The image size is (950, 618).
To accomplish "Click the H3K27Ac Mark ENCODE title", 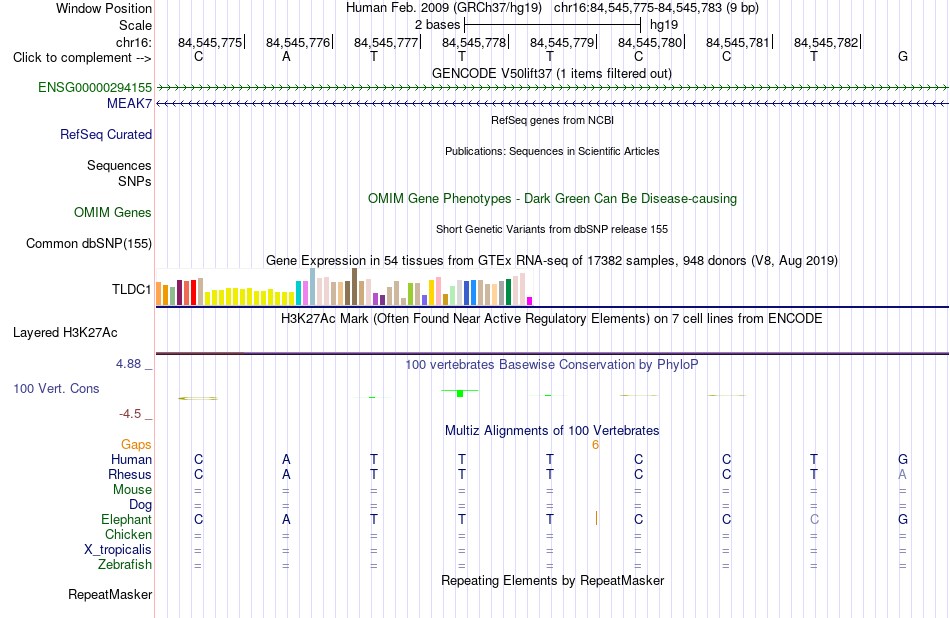I will point(552,319).
